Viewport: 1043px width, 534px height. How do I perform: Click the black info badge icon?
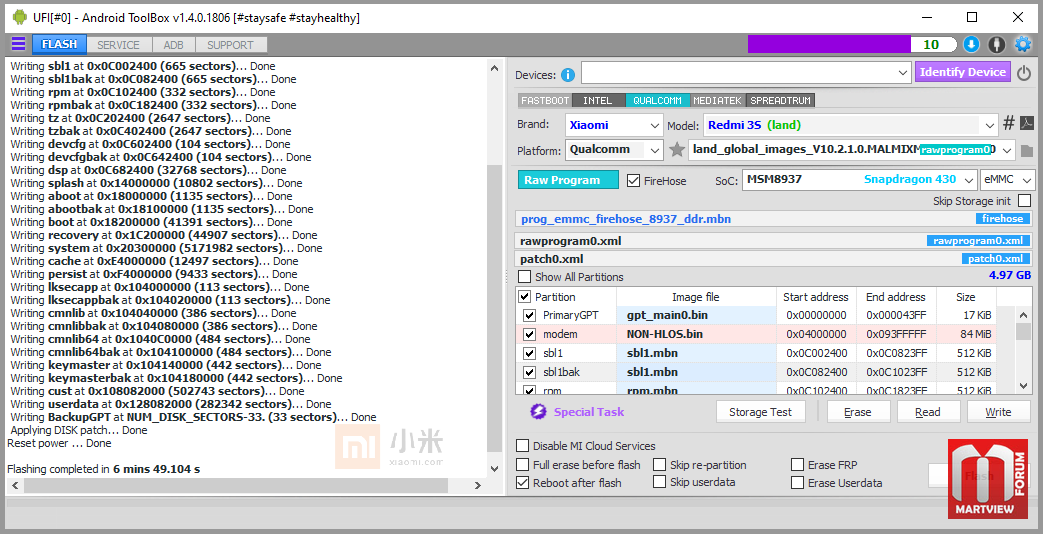coord(996,45)
